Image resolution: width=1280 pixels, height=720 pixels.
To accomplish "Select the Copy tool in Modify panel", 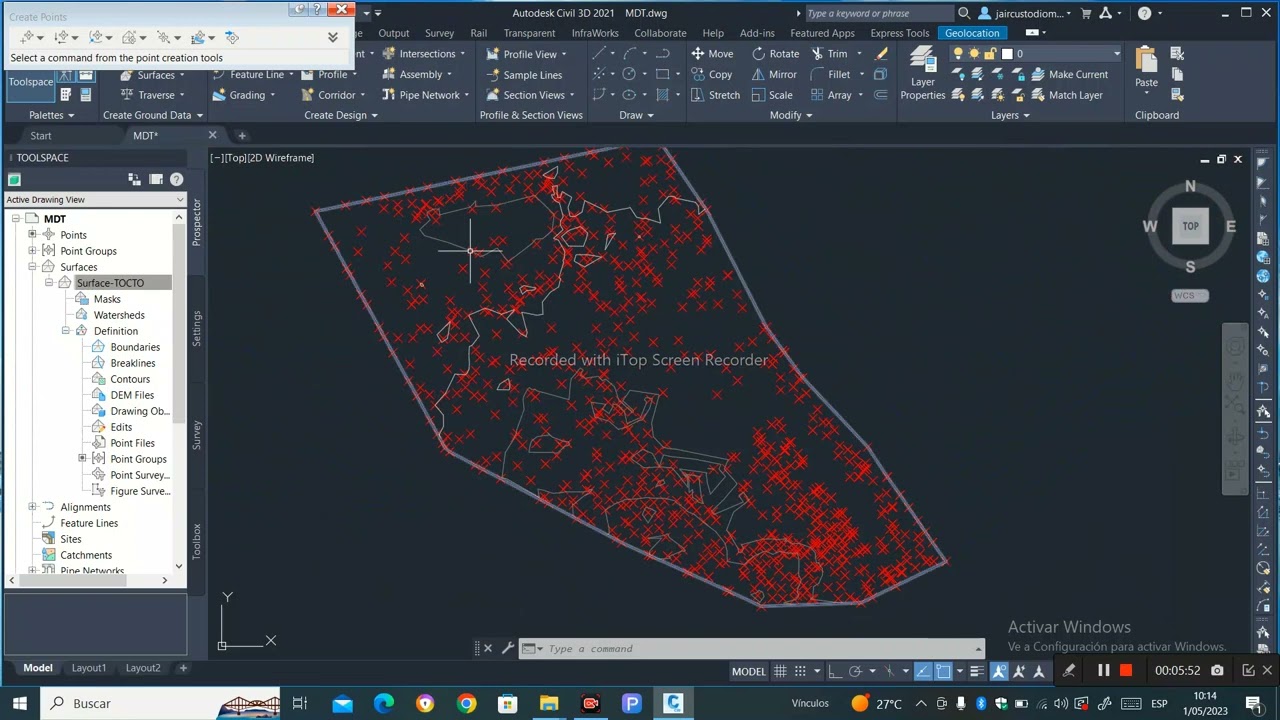I will [x=711, y=74].
